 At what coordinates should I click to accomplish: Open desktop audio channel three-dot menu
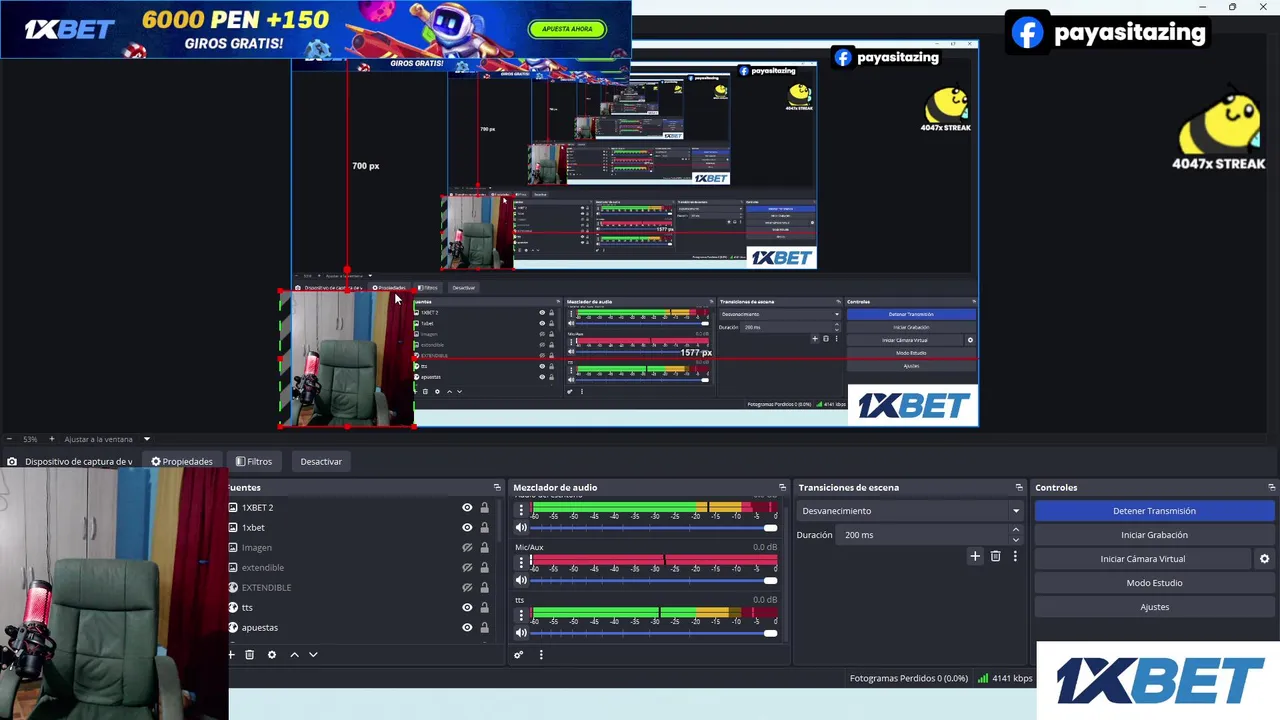(521, 510)
